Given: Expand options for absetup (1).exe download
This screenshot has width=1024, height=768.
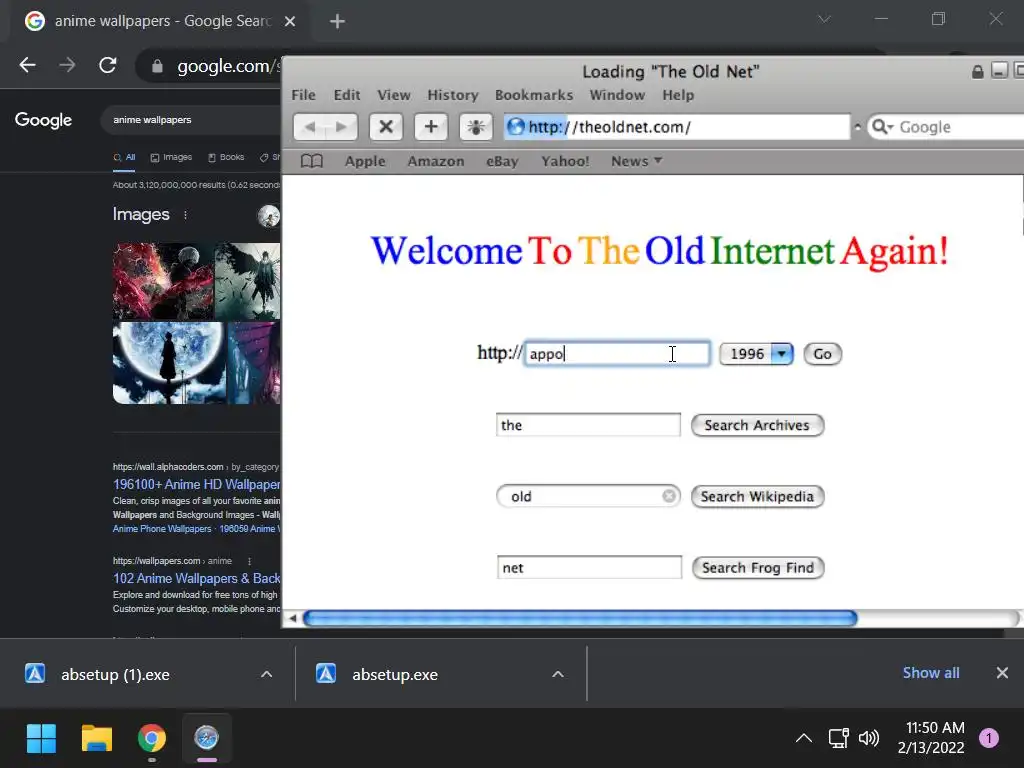Looking at the screenshot, I should point(266,674).
